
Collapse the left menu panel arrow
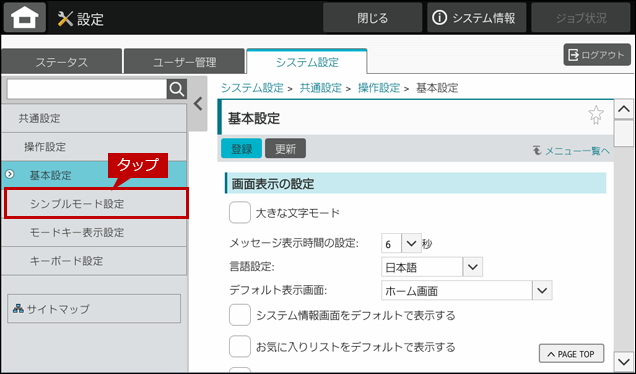pyautogui.click(x=198, y=104)
